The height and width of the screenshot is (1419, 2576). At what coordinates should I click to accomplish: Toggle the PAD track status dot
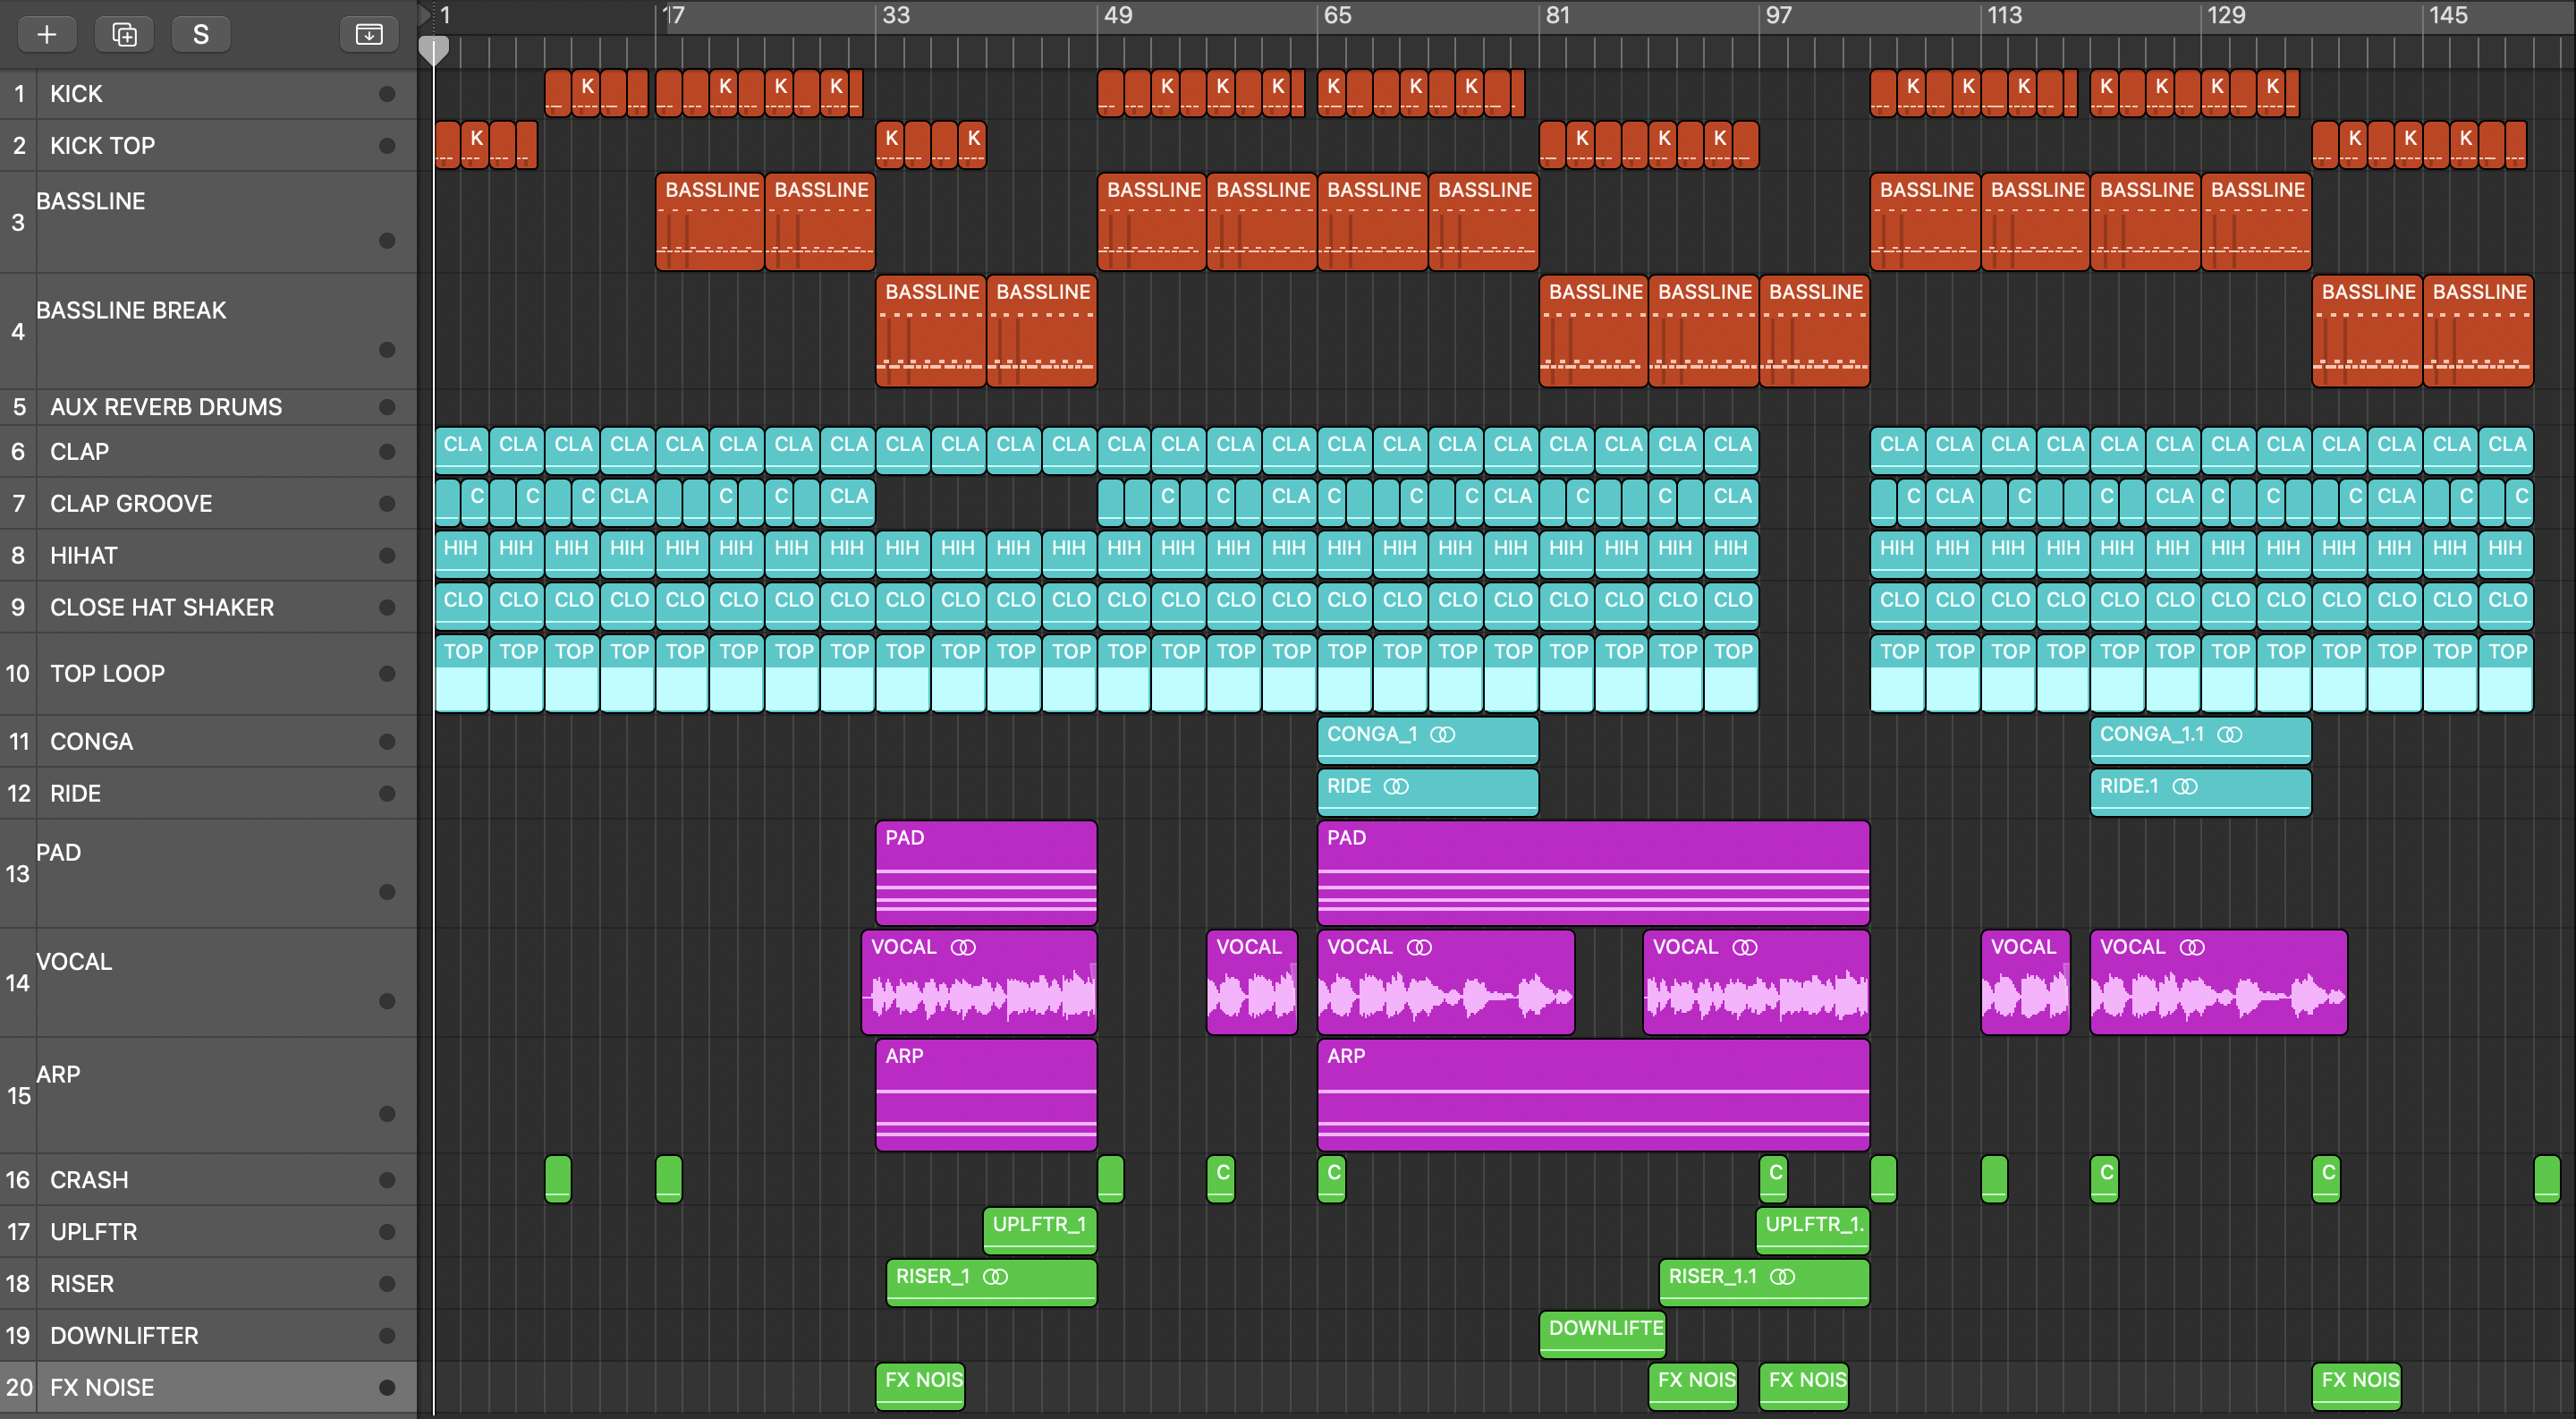pyautogui.click(x=387, y=892)
